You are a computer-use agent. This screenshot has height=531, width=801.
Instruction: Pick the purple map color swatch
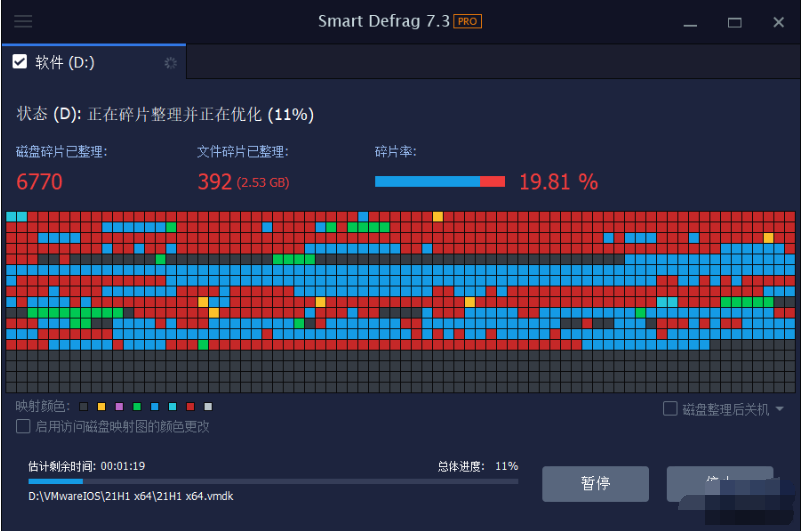click(120, 407)
